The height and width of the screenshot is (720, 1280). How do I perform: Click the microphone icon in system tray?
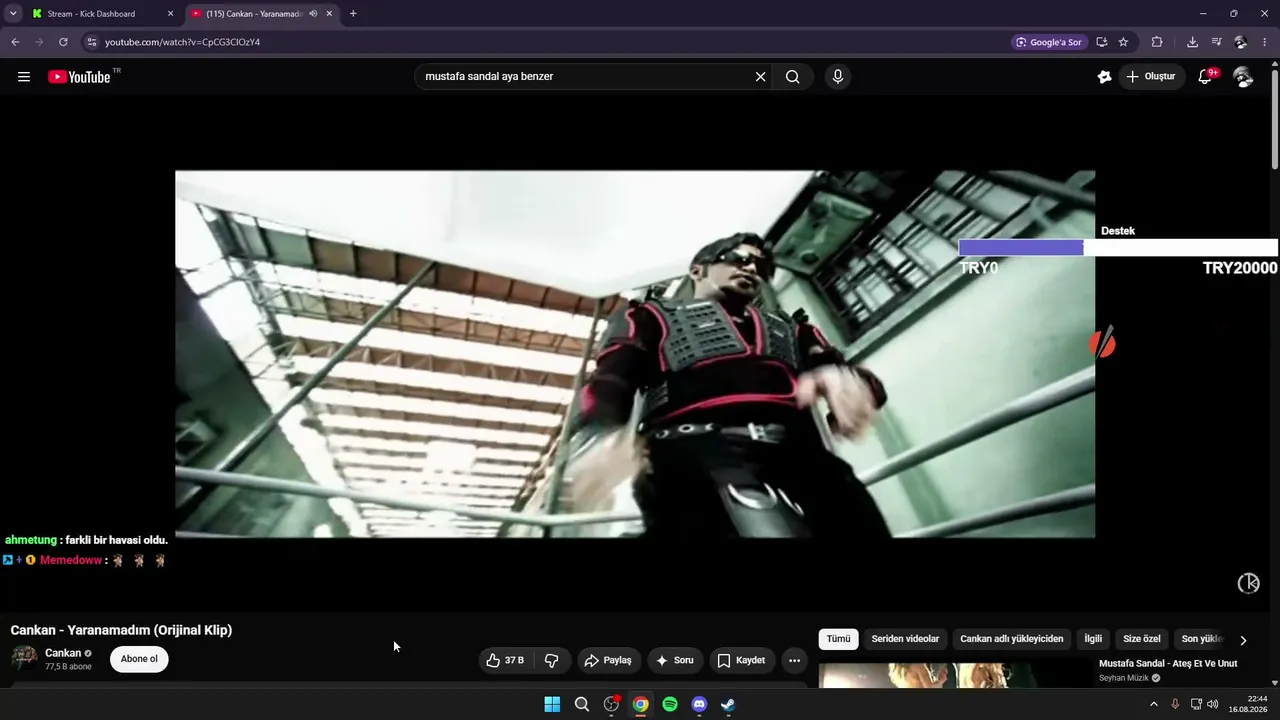pos(1175,704)
